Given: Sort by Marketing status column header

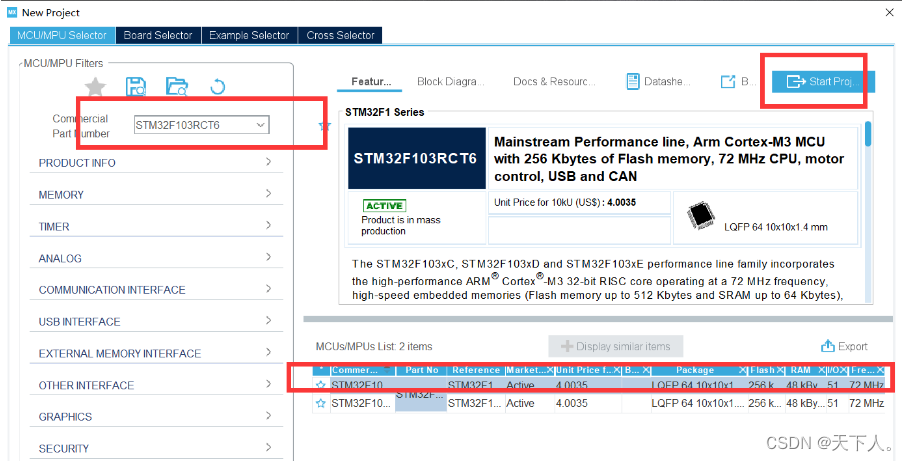Looking at the screenshot, I should point(529,370).
